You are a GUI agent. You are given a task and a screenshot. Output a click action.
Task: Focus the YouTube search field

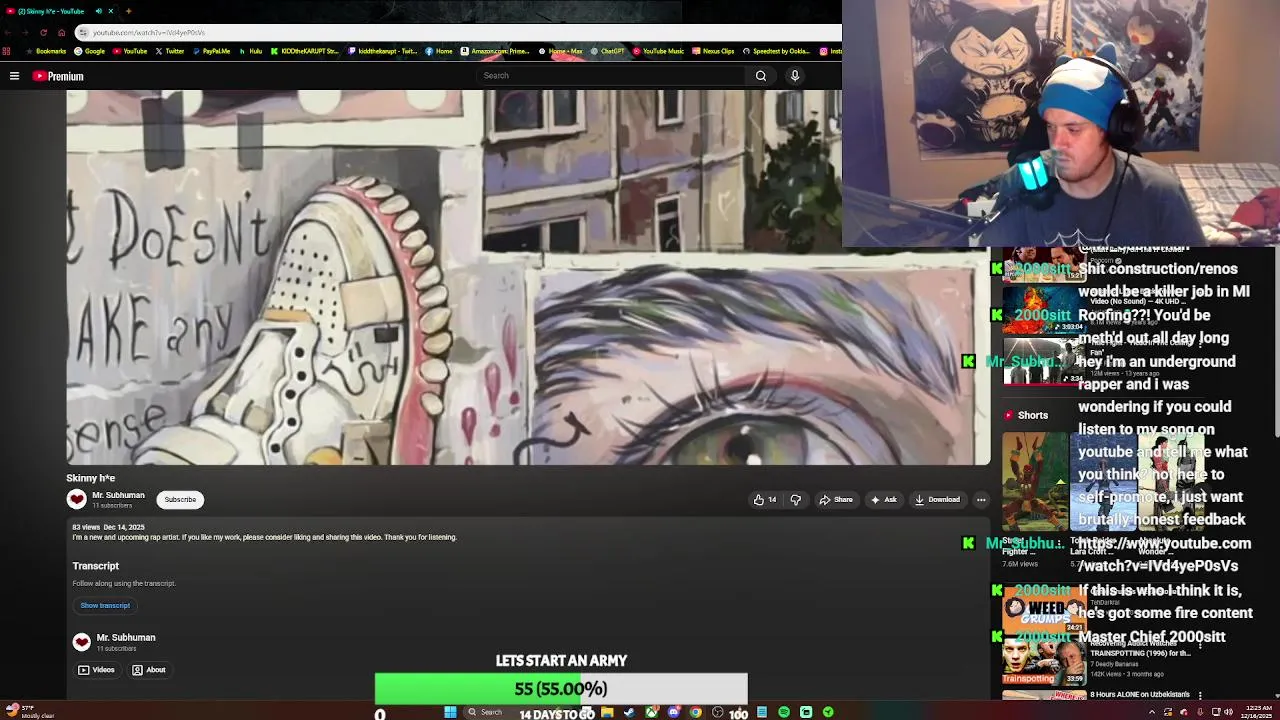coord(611,76)
